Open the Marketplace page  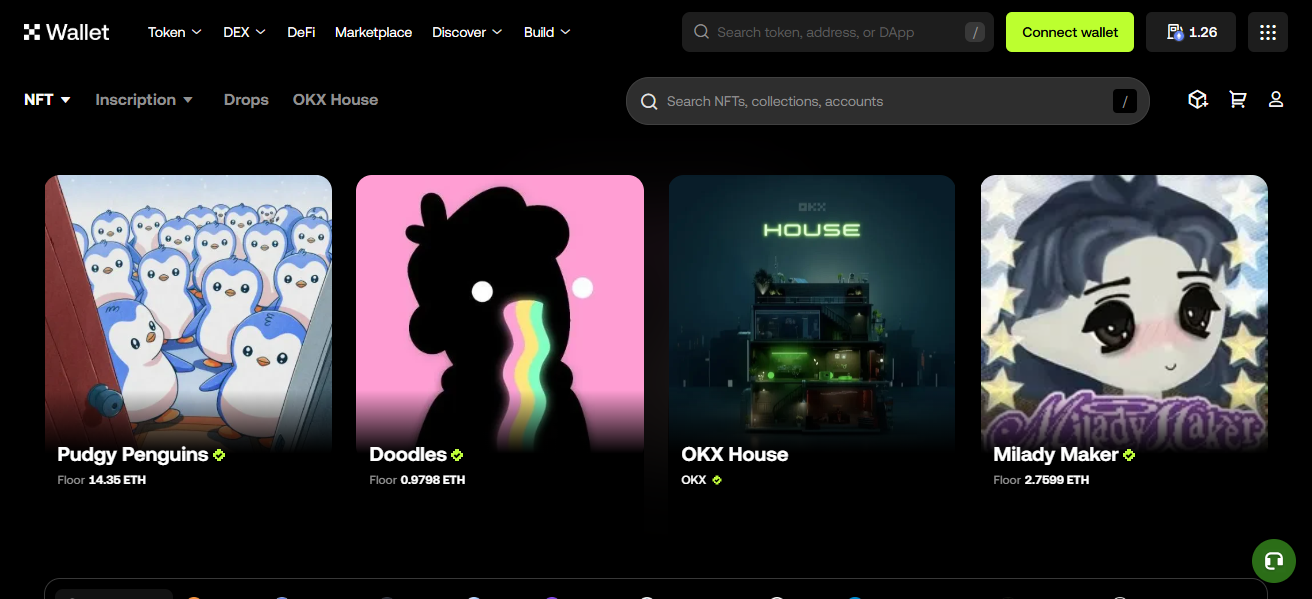click(x=373, y=32)
